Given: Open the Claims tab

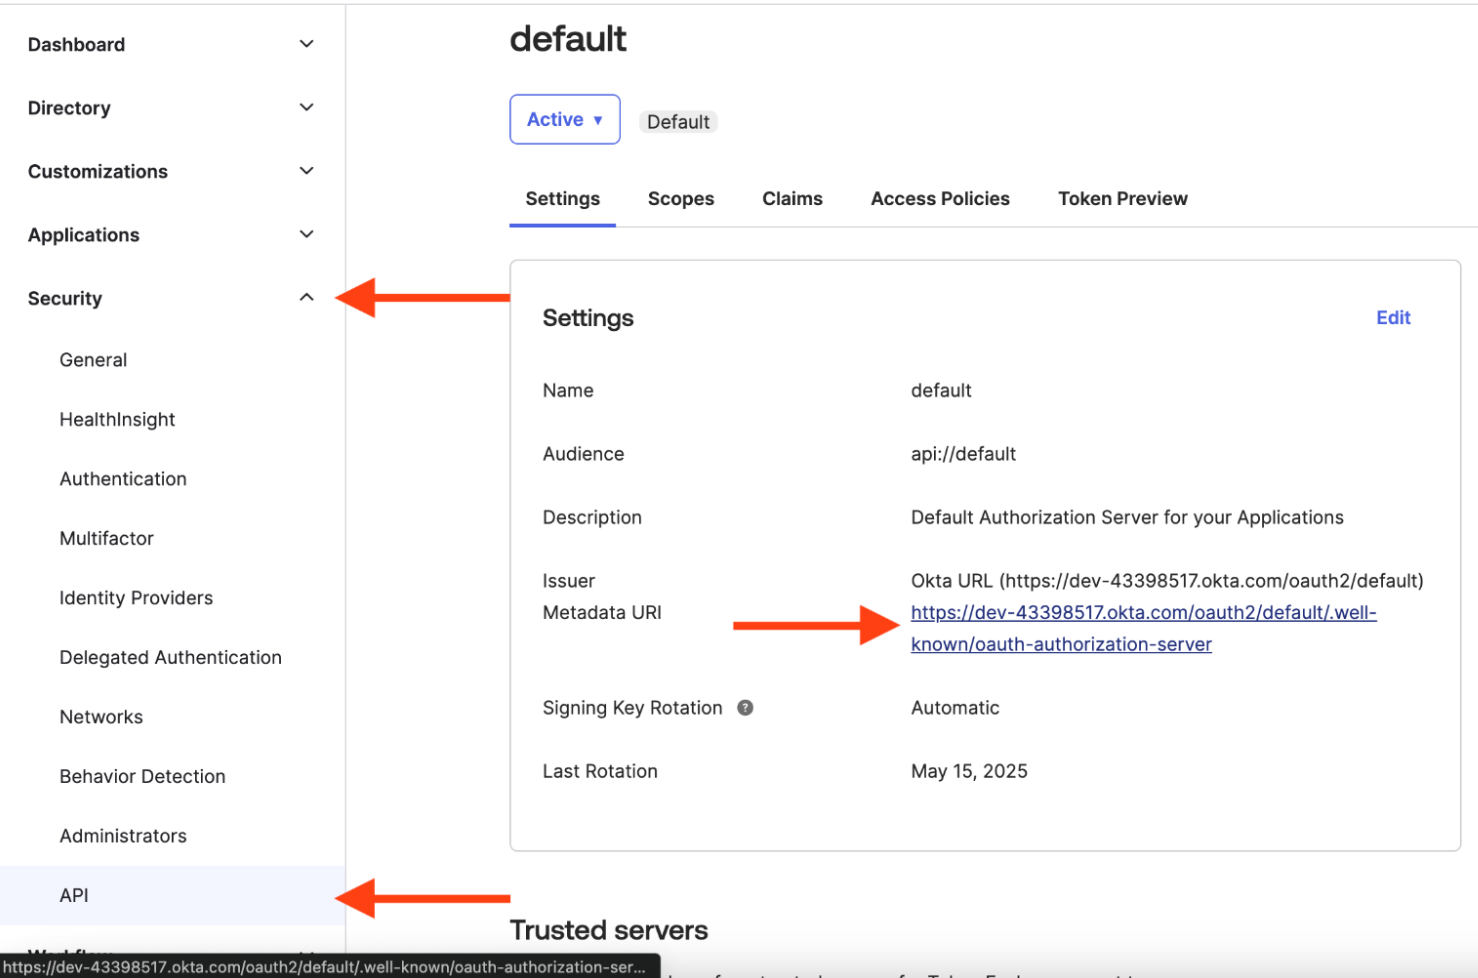Looking at the screenshot, I should tap(792, 199).
